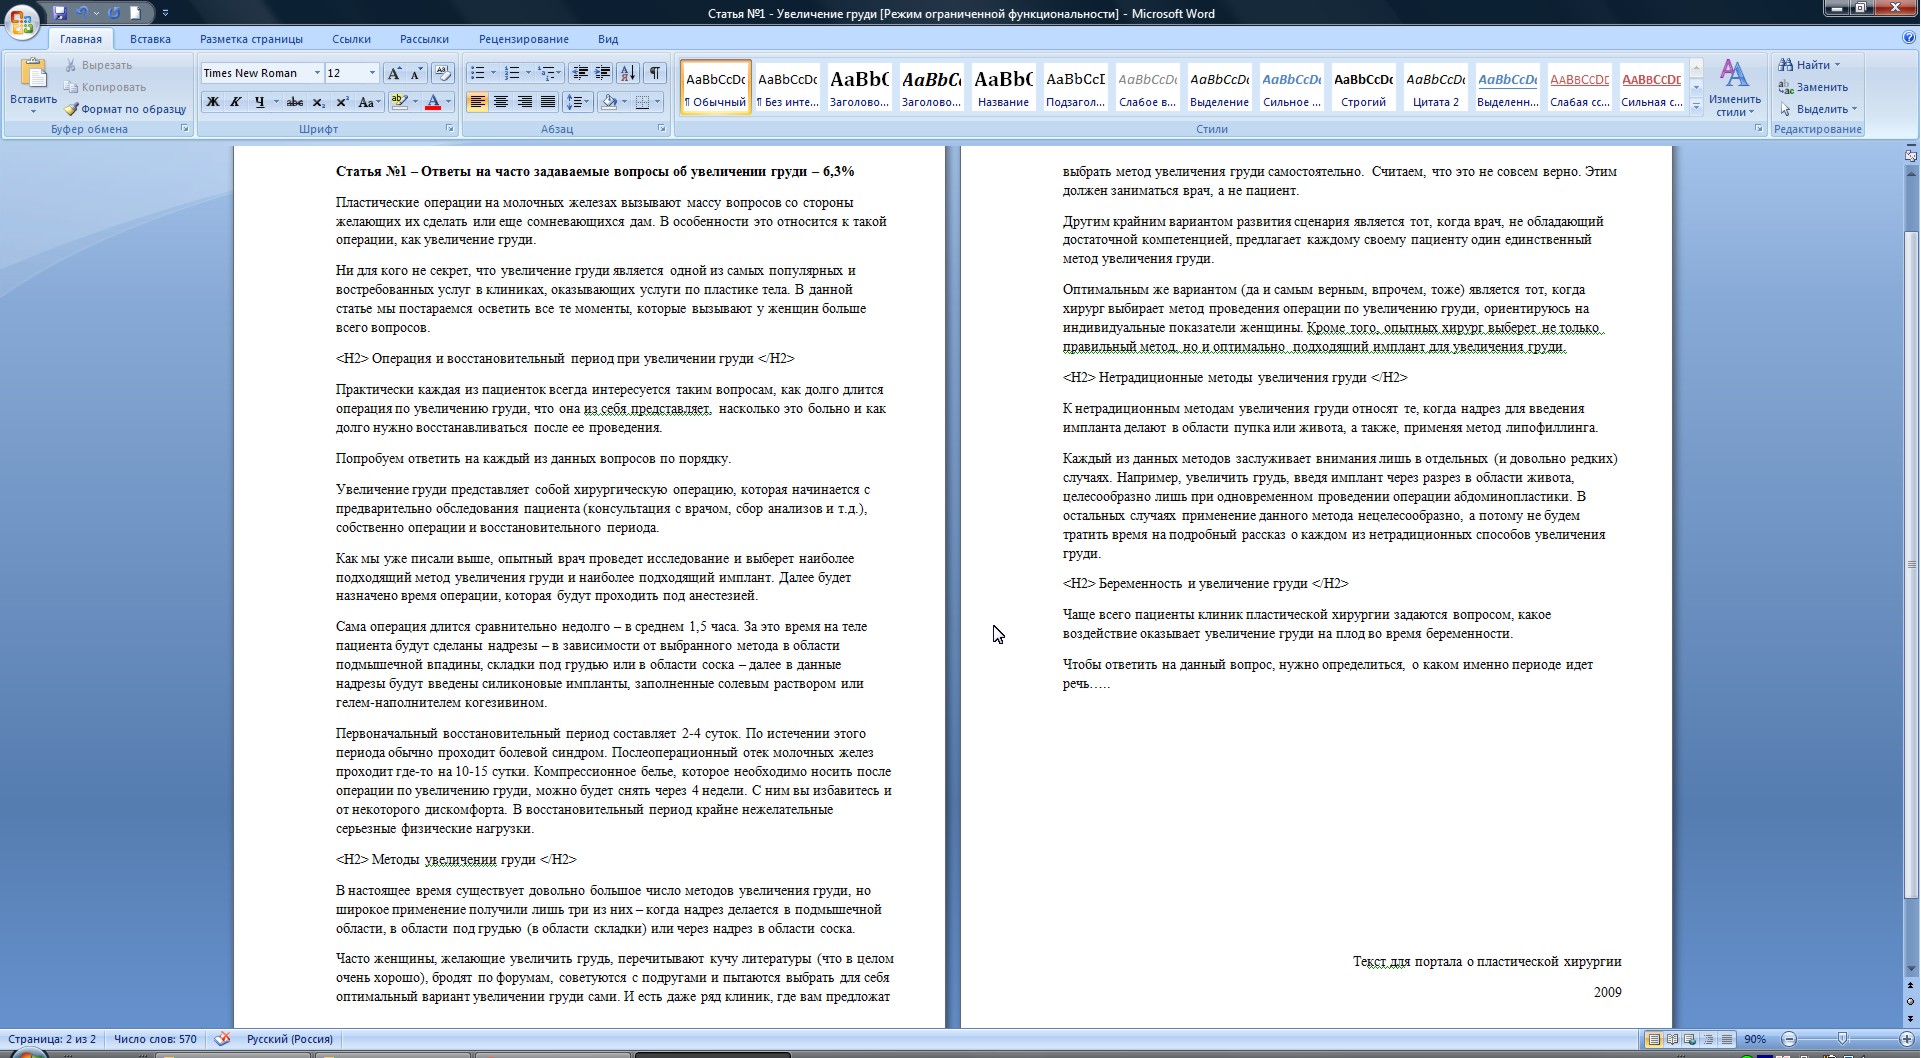
Task: Expand the styles gallery with the More arrow
Action: coord(1696,105)
